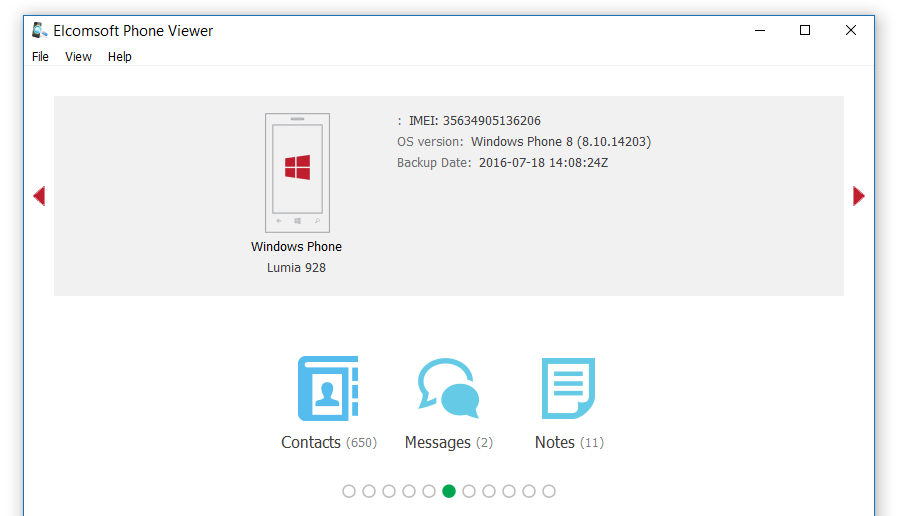Select the first page indicator dot

click(349, 491)
